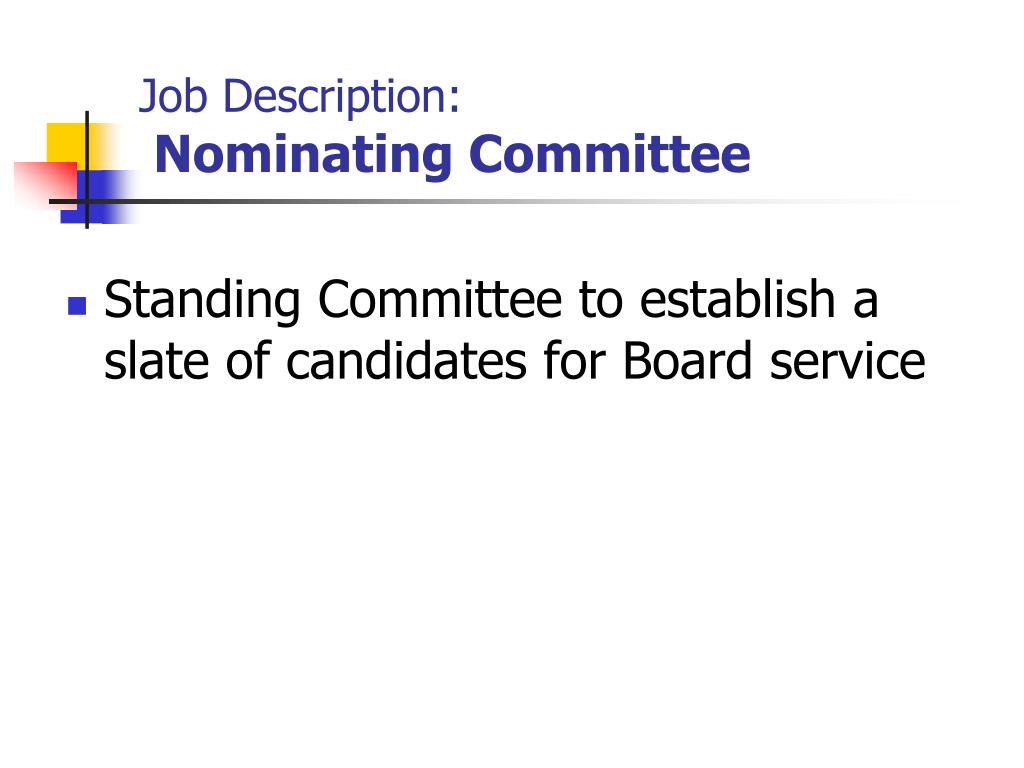The height and width of the screenshot is (768, 1024).
Task: Click the word 'Committee' in bullet text
Action: tap(440, 299)
